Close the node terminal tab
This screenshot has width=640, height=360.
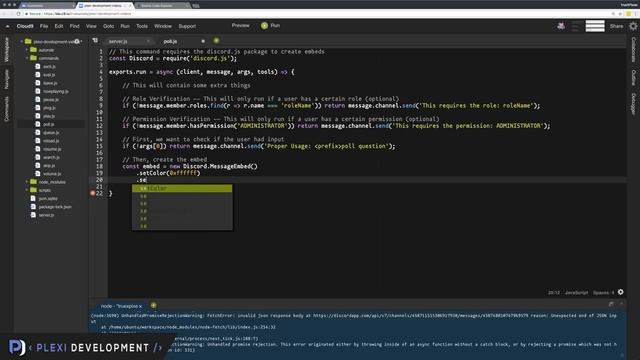(x=140, y=306)
